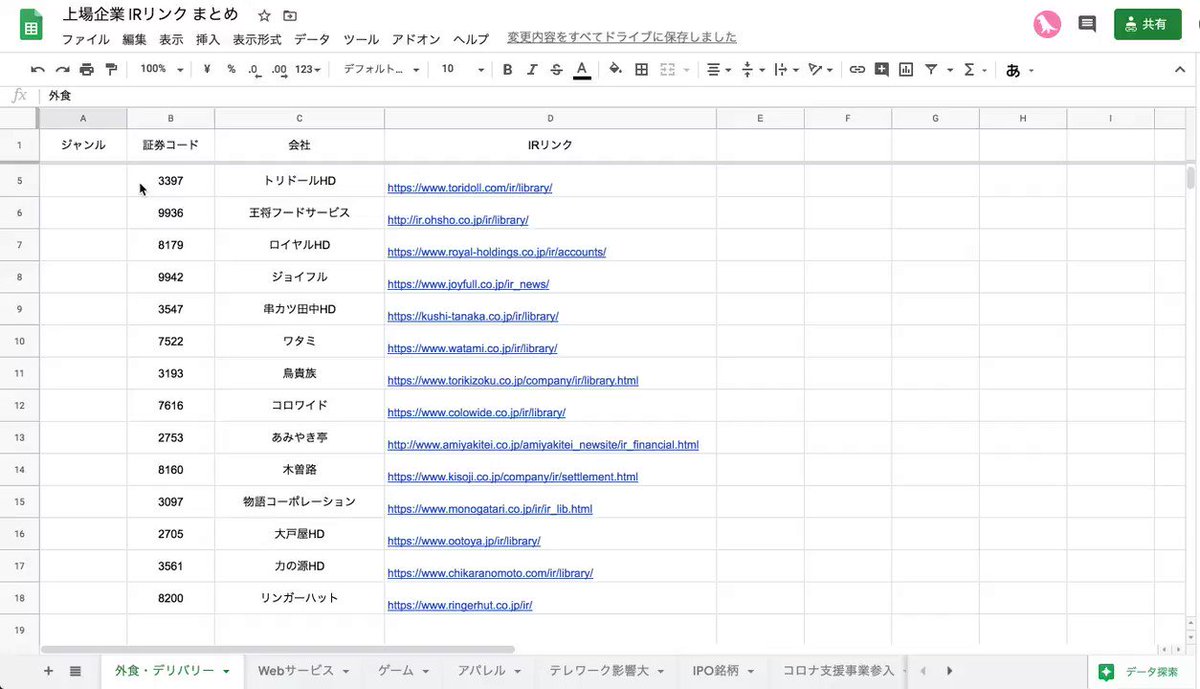Open the watami.co.jp IR link
This screenshot has width=1200, height=689.
(472, 349)
